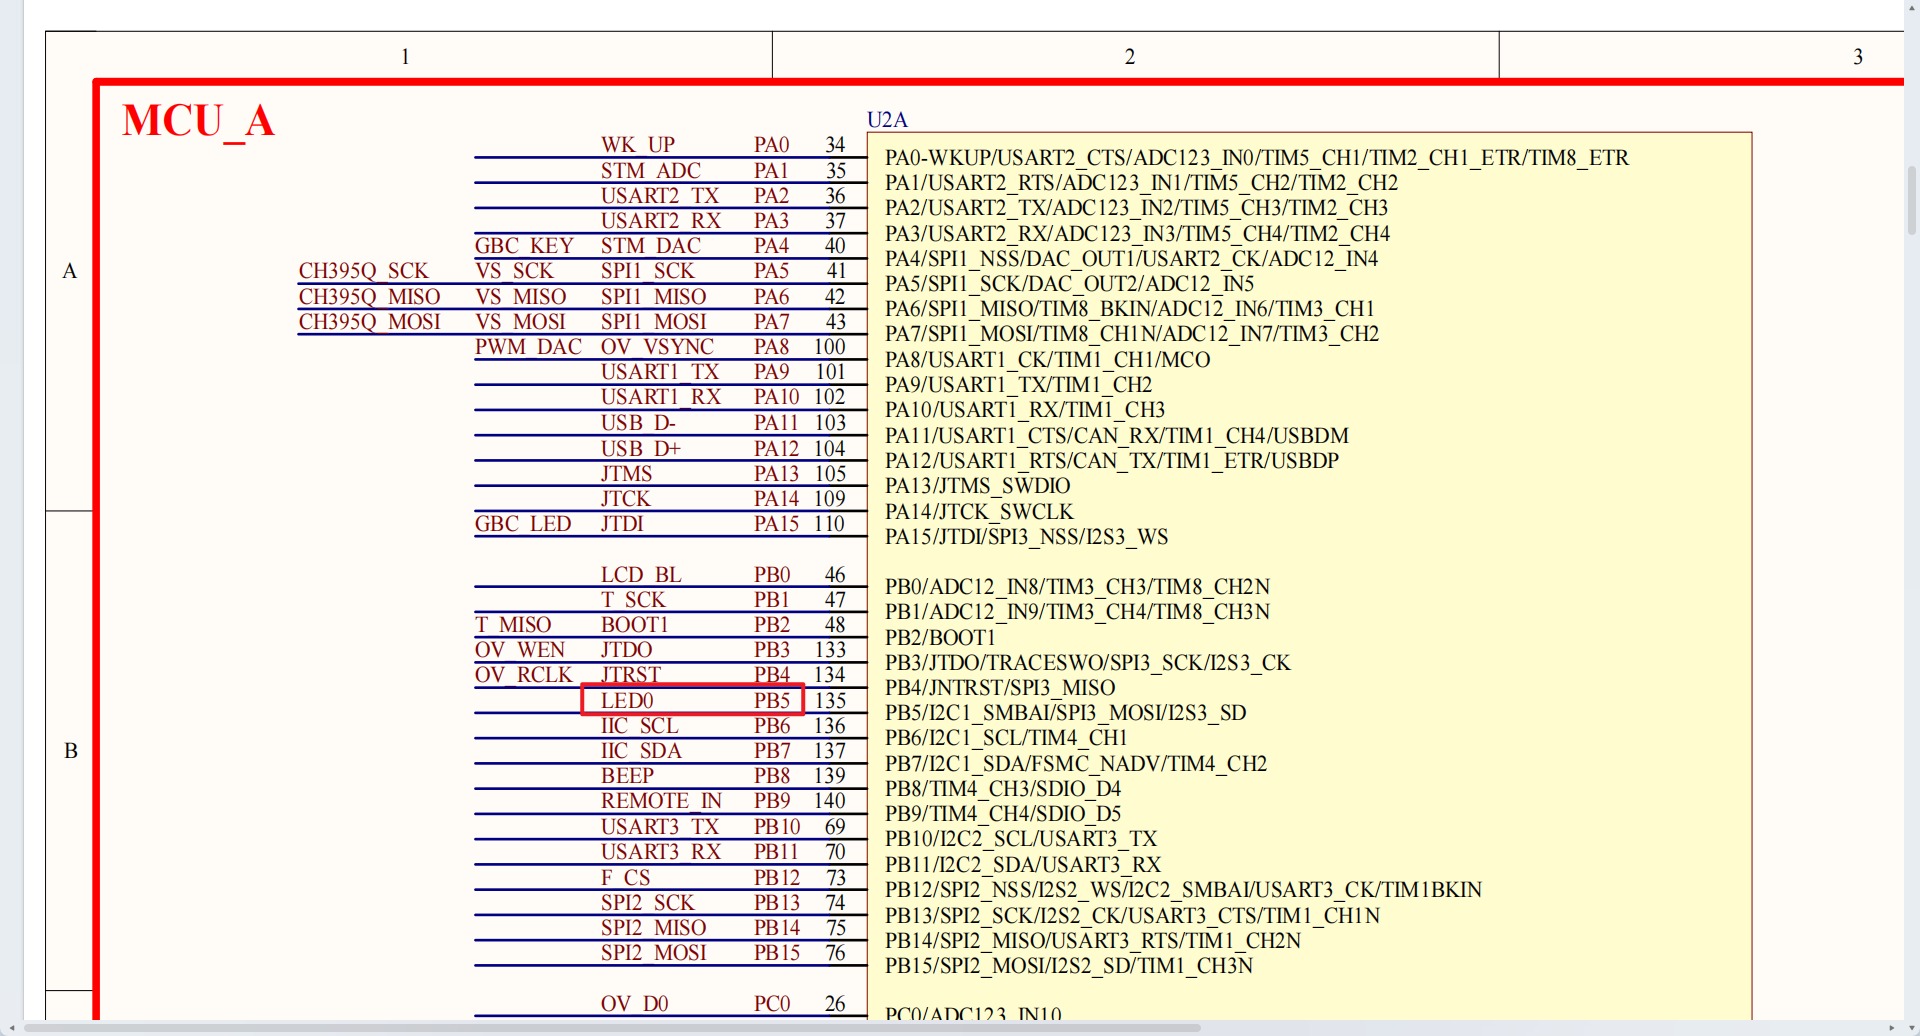Click the SPI2_MISO net label
Image resolution: width=1920 pixels, height=1036 pixels.
[654, 928]
